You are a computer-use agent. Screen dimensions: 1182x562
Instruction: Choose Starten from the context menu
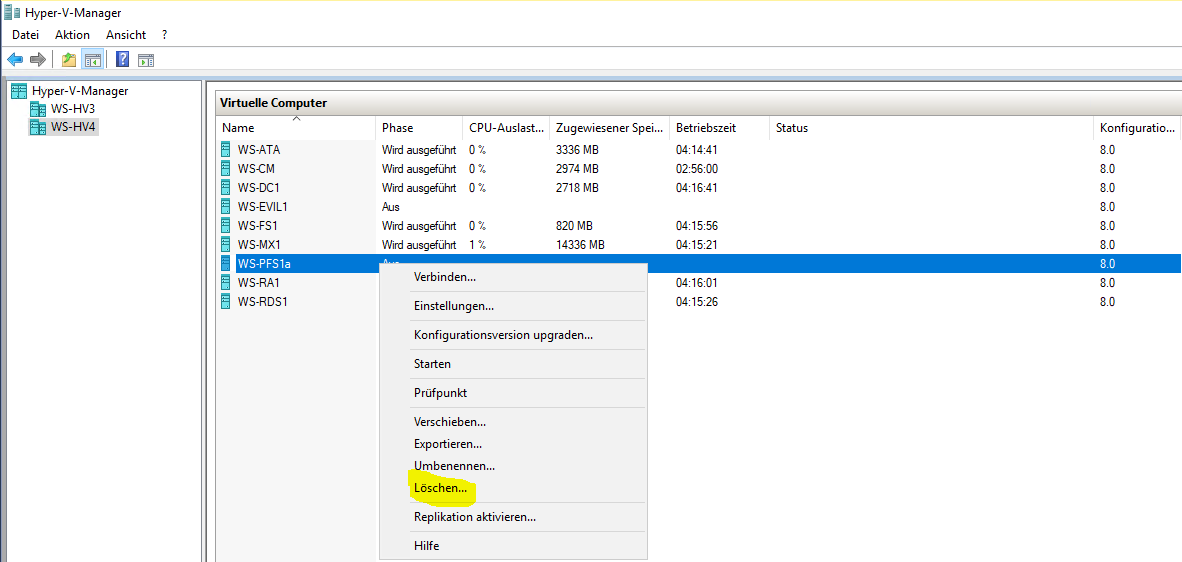point(513,364)
